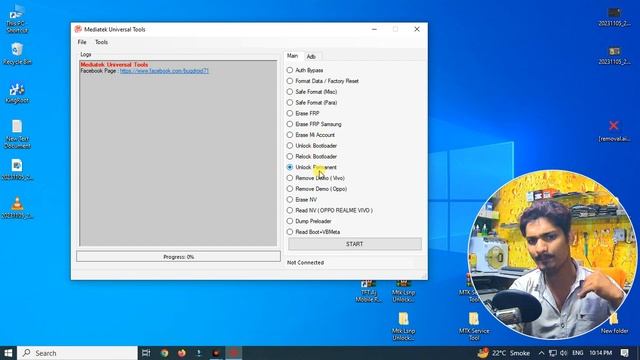Open the New folder desktop icon
Screen dimensions: 640x360
(x=614, y=324)
